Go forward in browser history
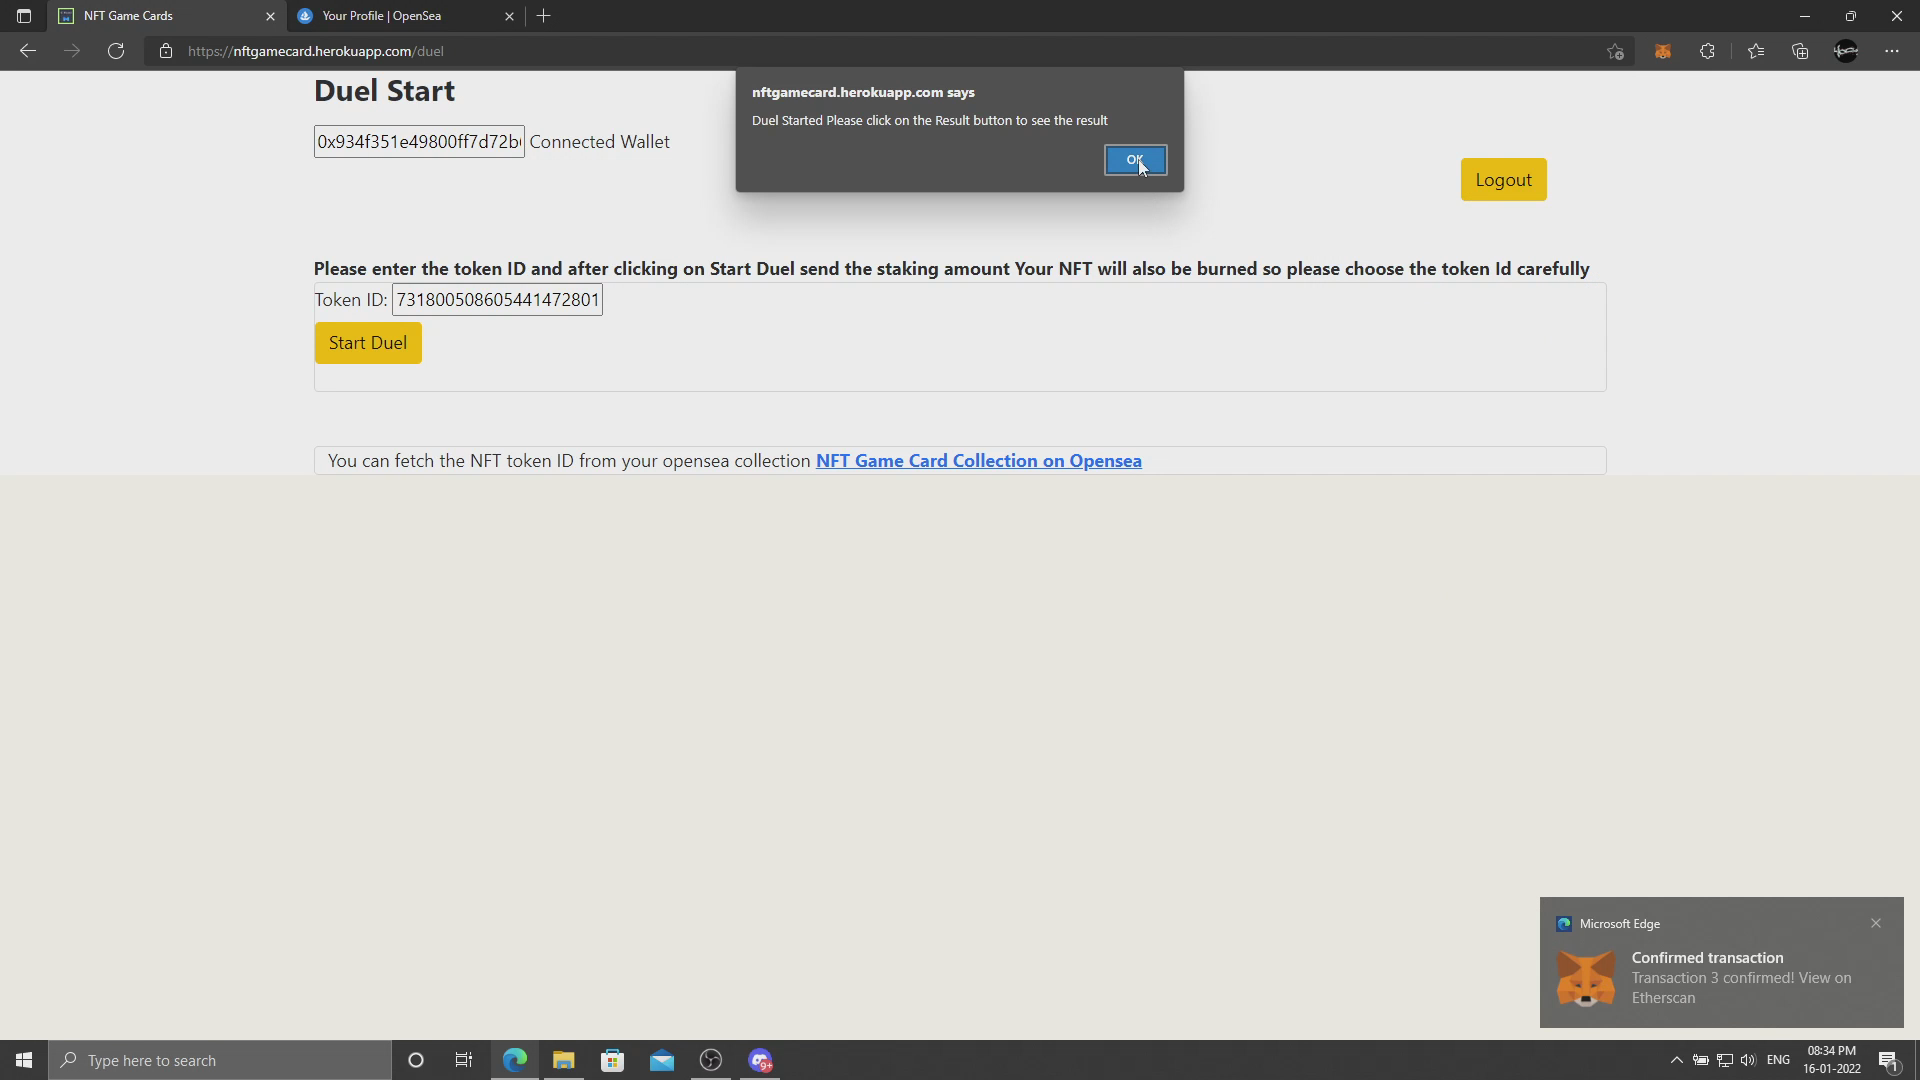Viewport: 1920px width, 1080px height. 72,51
